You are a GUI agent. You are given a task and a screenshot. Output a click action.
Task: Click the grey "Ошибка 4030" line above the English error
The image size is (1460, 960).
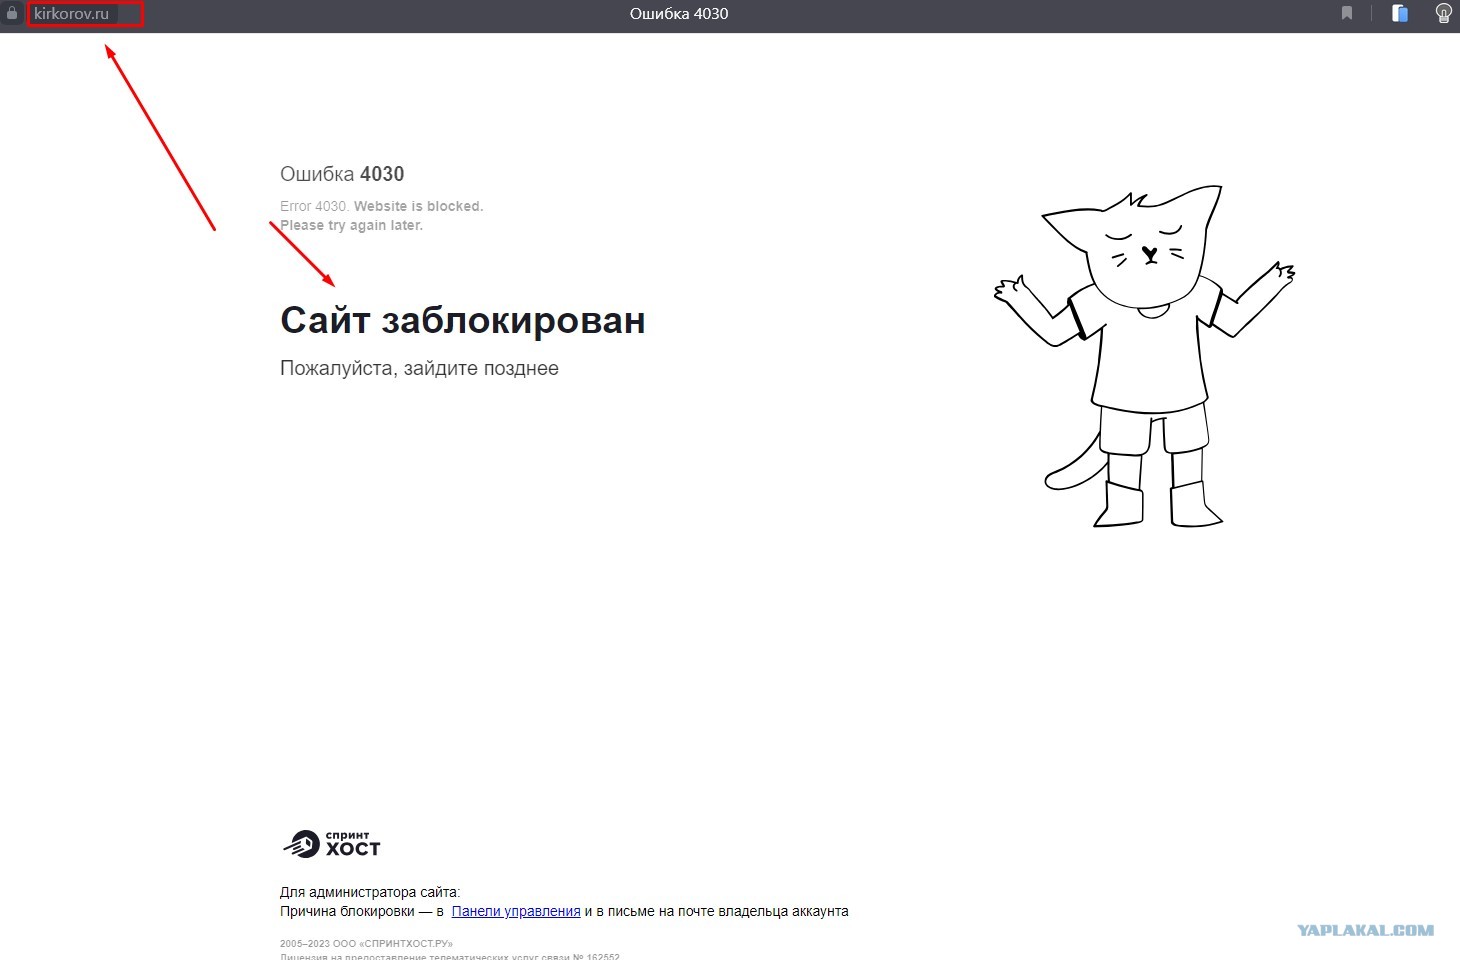[x=342, y=174]
